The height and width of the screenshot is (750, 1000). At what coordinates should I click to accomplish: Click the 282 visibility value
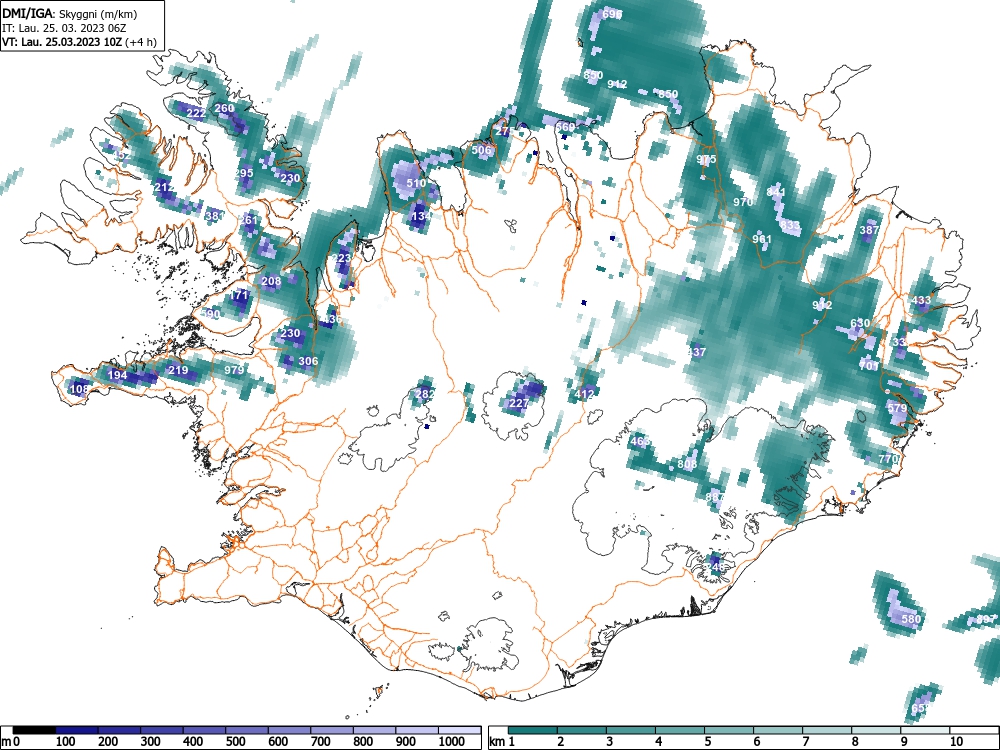425,393
